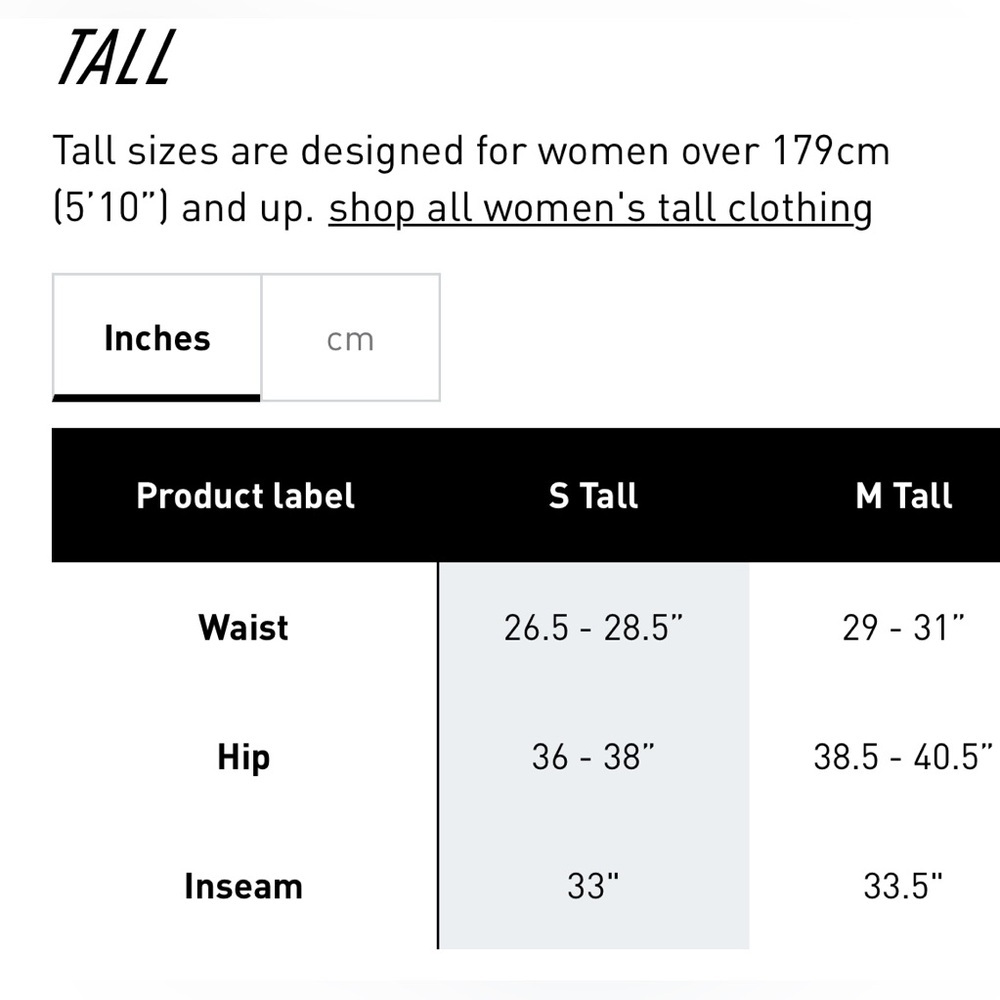Click the (5'10") height text
Image resolution: width=1000 pixels, height=1000 pixels.
click(110, 208)
